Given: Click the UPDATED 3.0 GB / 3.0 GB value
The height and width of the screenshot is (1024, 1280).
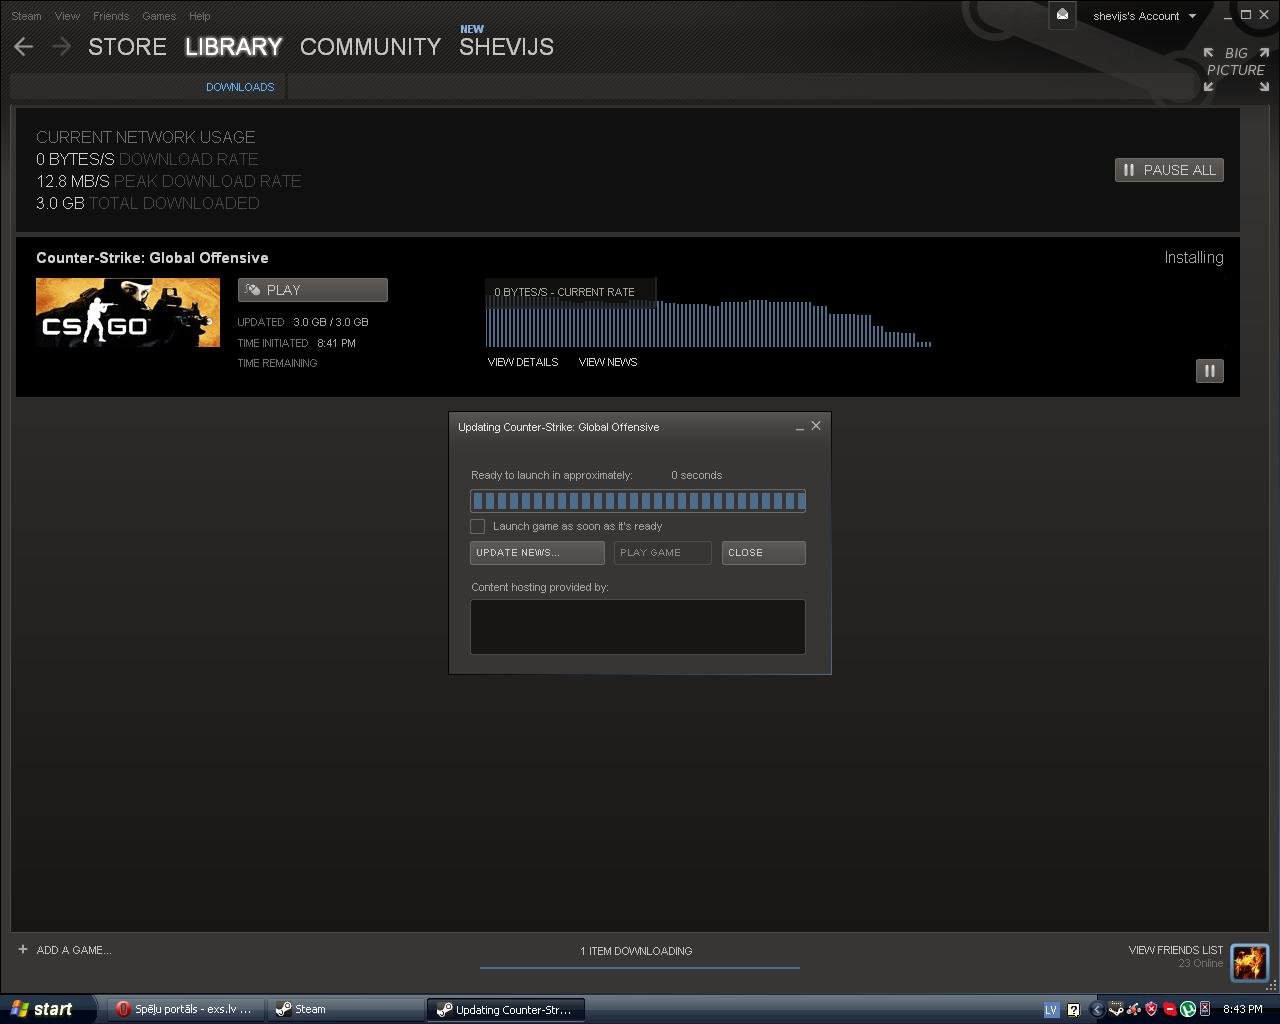Looking at the screenshot, I should 331,322.
